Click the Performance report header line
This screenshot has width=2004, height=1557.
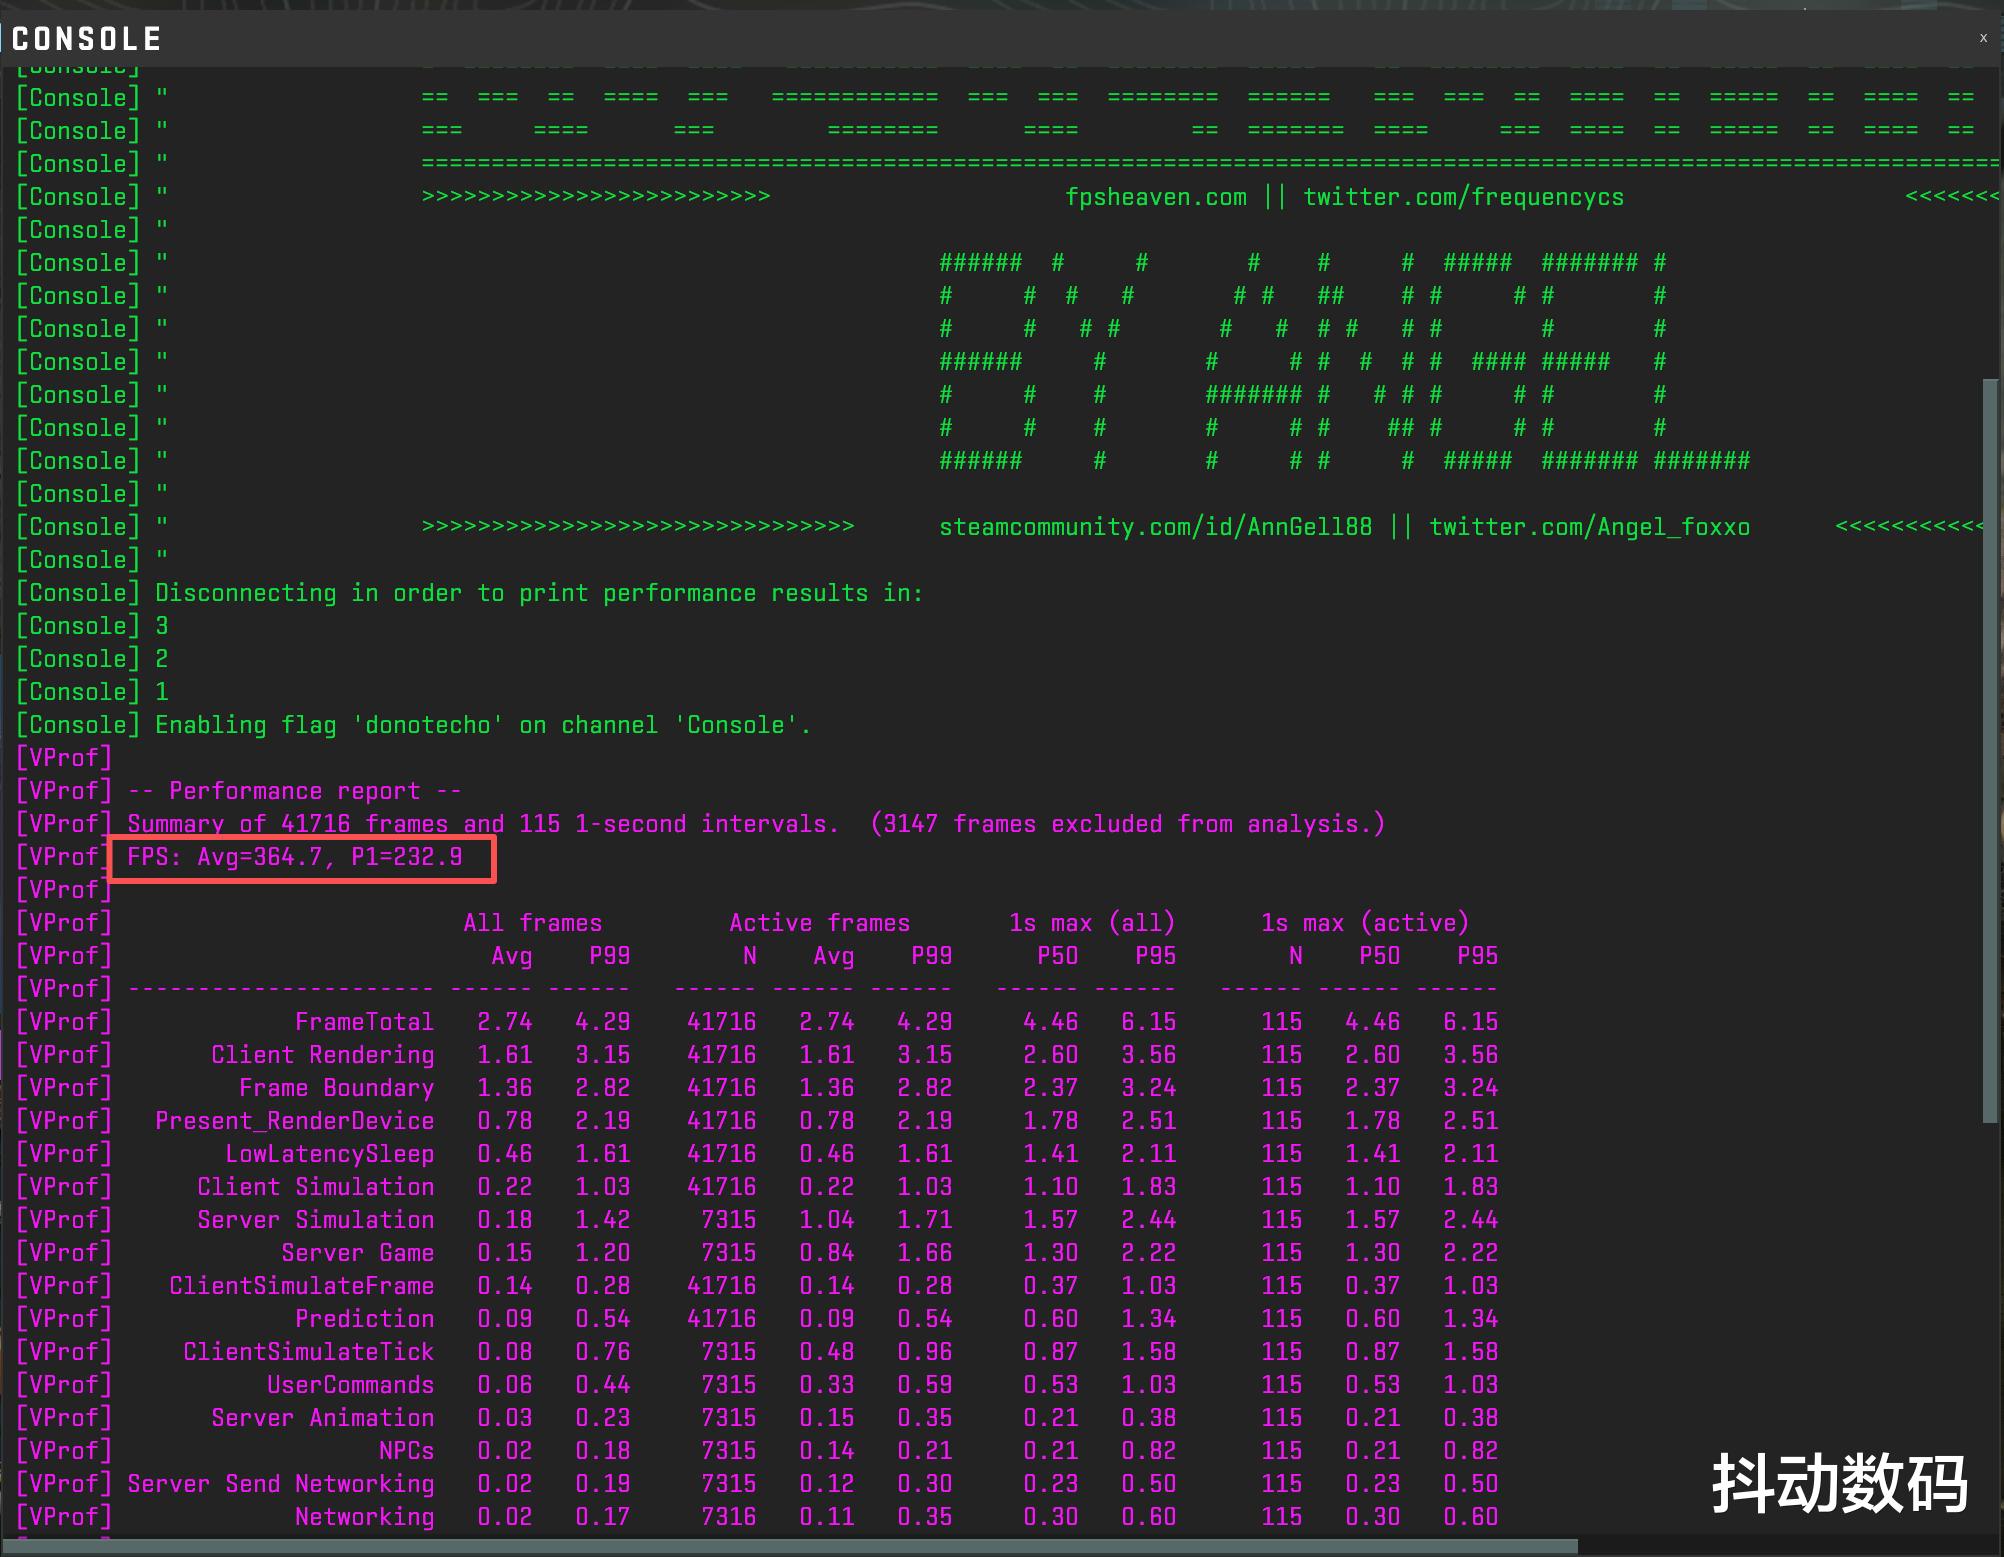[x=294, y=791]
